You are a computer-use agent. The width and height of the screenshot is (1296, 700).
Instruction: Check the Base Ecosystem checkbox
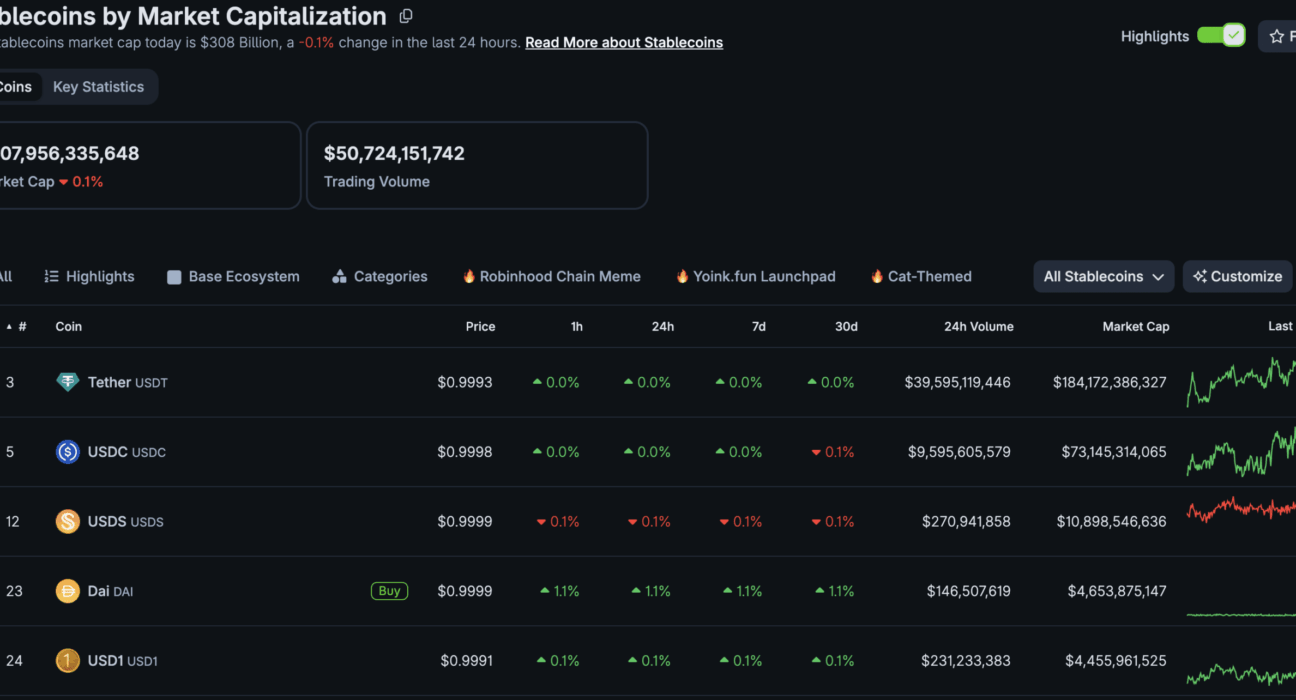pyautogui.click(x=174, y=277)
